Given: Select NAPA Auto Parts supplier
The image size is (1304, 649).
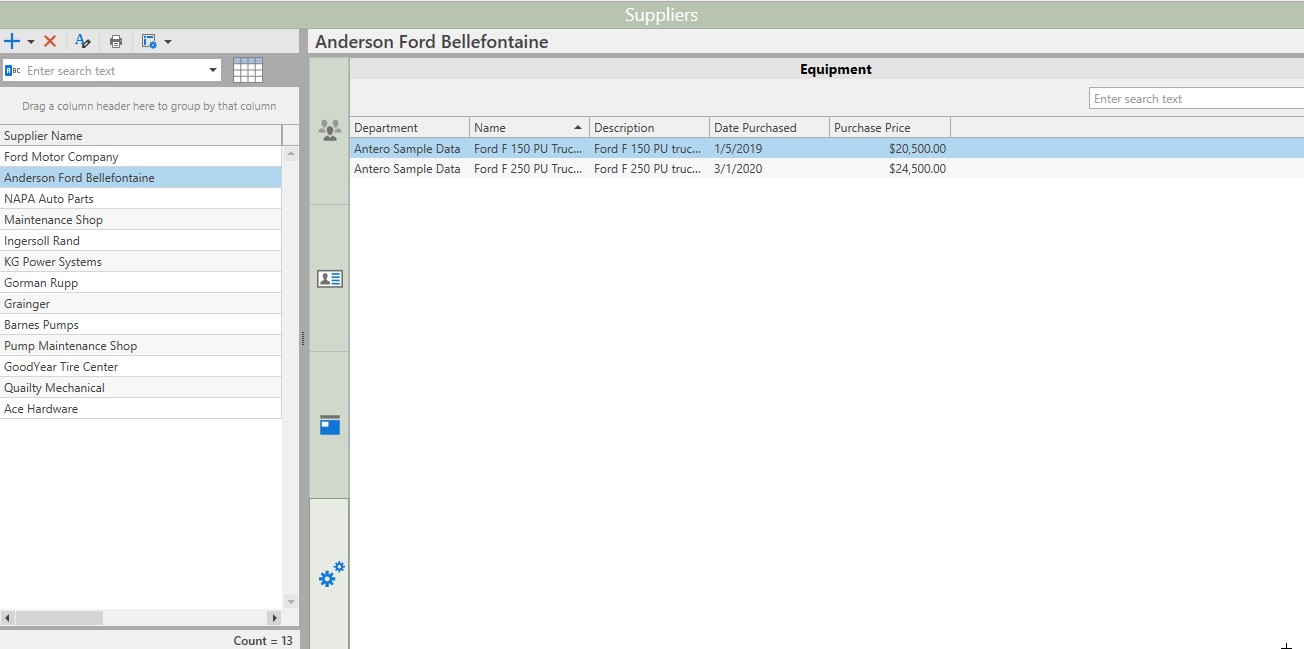Looking at the screenshot, I should (x=141, y=198).
